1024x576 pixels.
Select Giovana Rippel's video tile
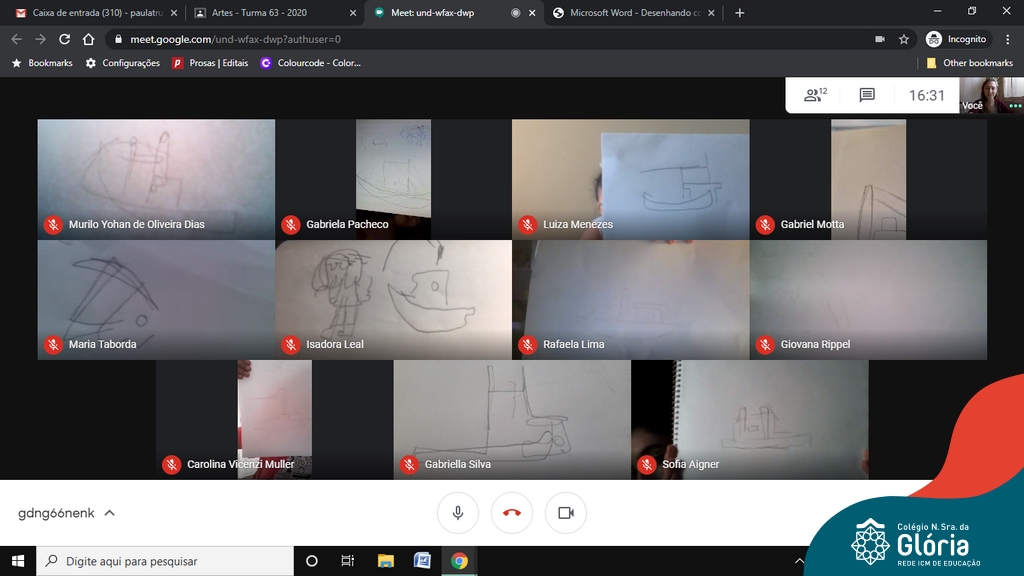[868, 300]
